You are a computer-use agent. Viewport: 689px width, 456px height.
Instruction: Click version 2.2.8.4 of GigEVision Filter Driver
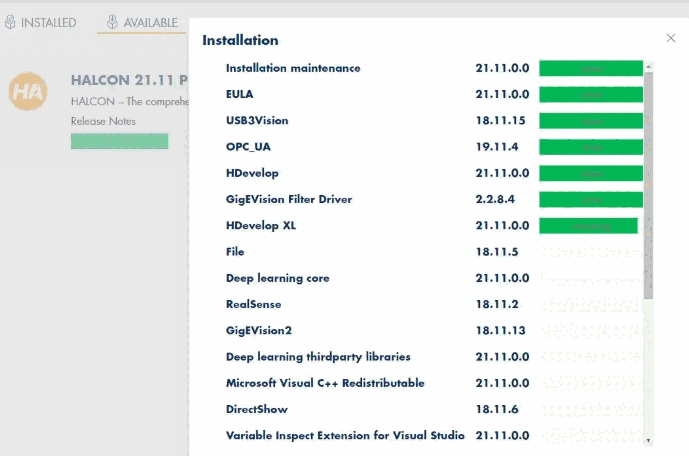point(495,199)
